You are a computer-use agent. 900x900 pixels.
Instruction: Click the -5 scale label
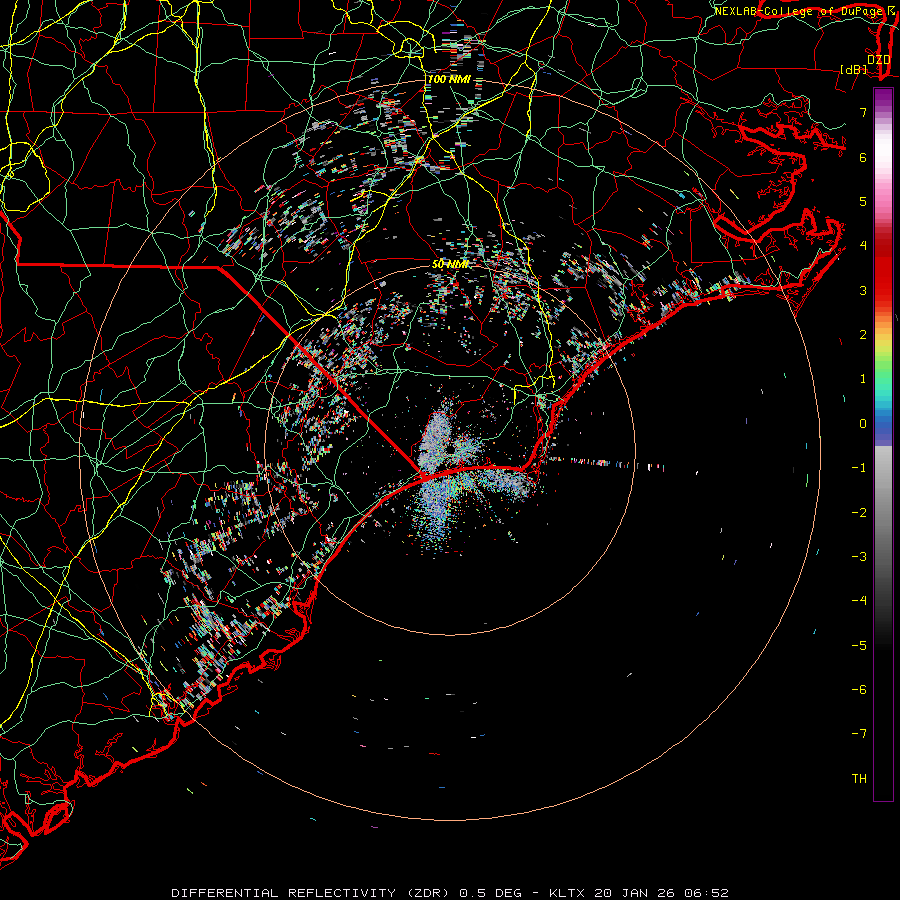859,646
